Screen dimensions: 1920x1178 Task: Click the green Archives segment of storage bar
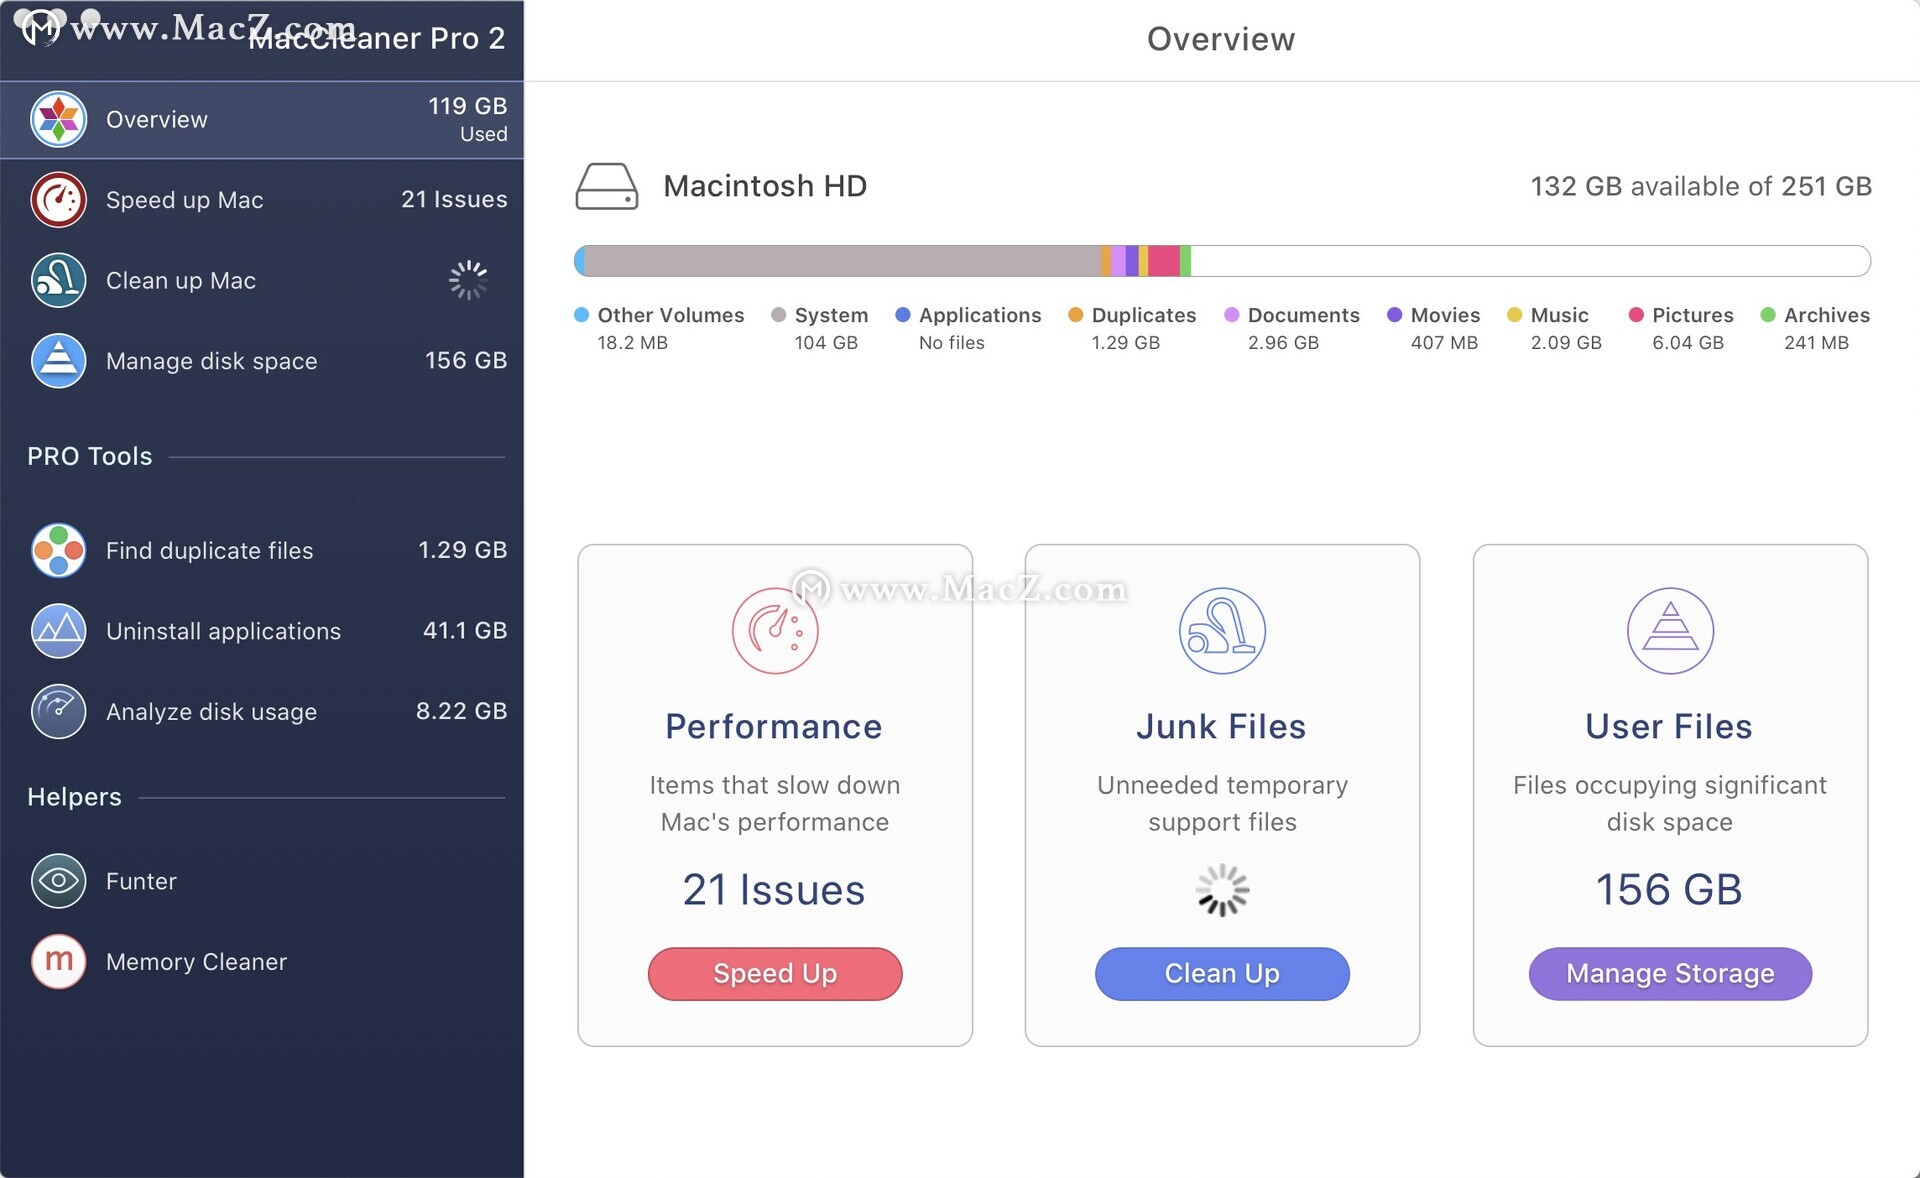click(1185, 261)
